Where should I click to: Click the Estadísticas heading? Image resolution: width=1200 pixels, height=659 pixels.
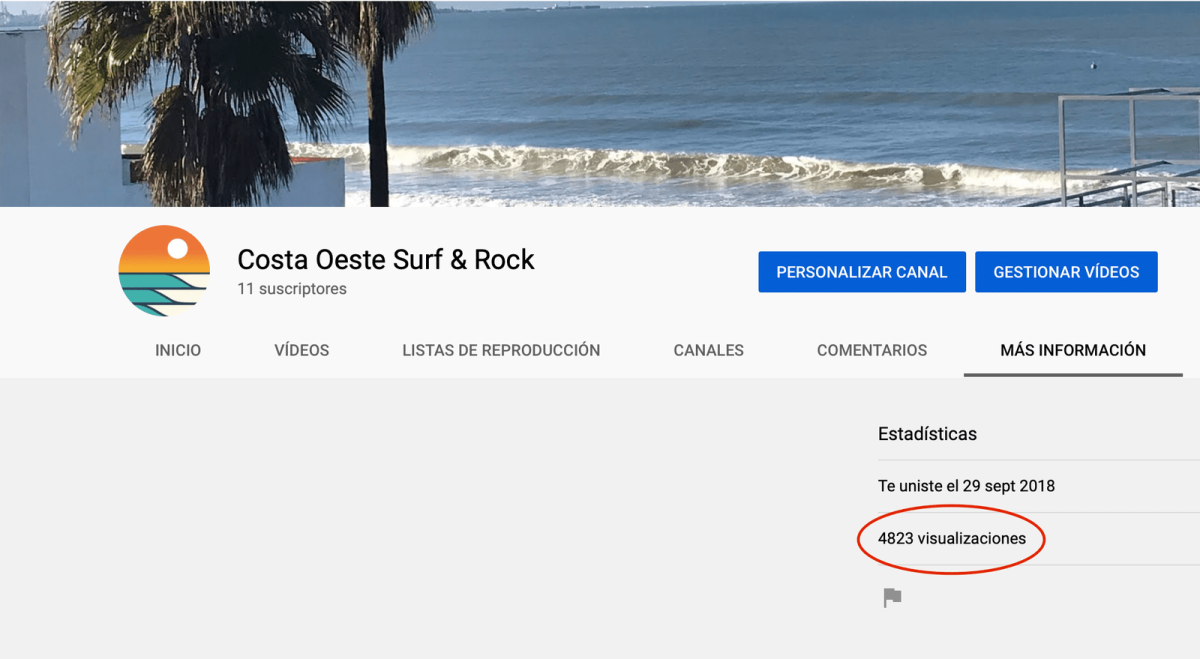(927, 434)
